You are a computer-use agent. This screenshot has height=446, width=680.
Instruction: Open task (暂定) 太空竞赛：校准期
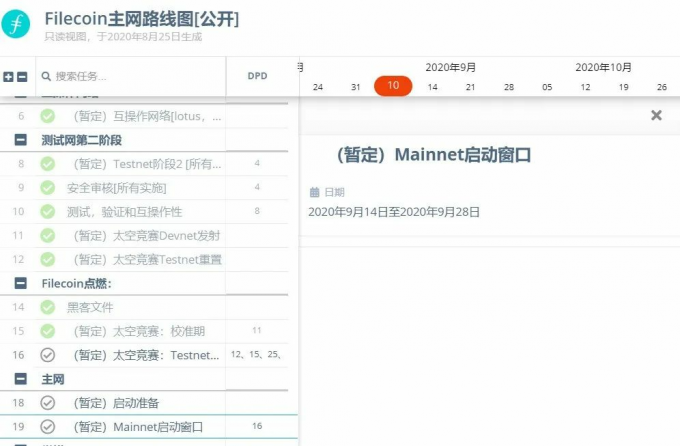point(139,331)
